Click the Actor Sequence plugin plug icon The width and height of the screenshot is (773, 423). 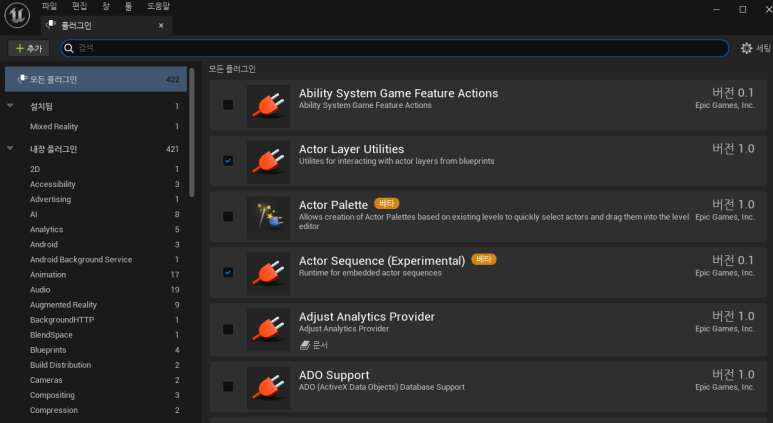pos(268,274)
